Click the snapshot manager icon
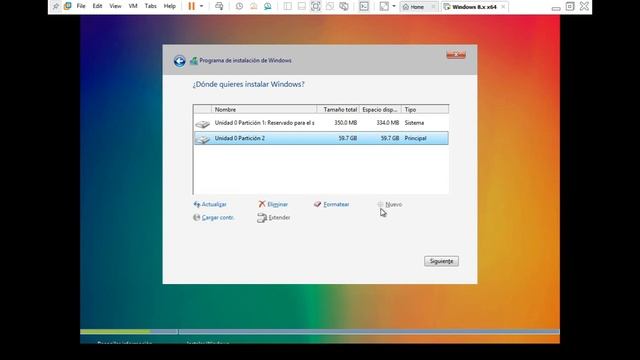Screen dimensions: 640x360 click(267, 6)
